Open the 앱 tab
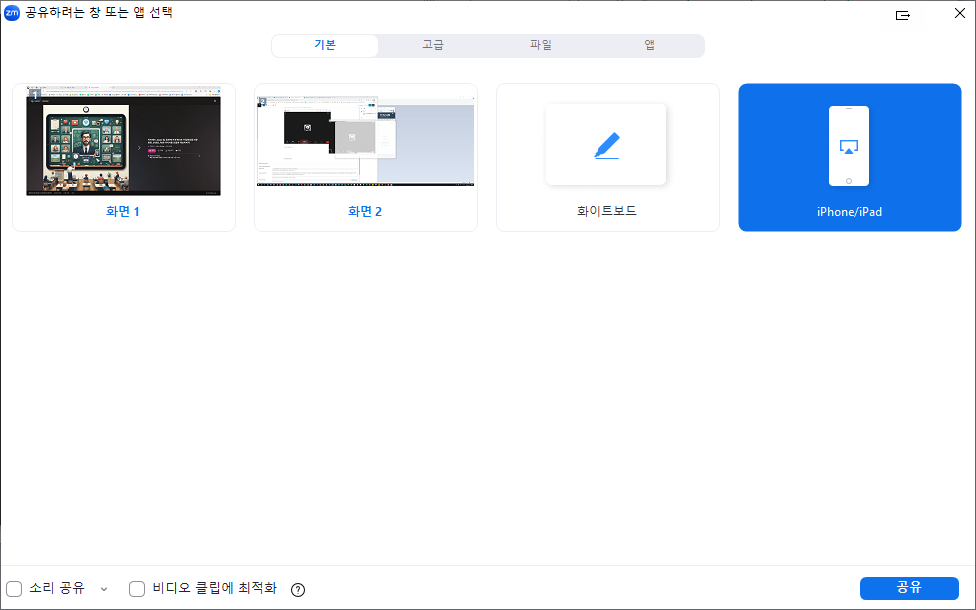 (x=649, y=45)
